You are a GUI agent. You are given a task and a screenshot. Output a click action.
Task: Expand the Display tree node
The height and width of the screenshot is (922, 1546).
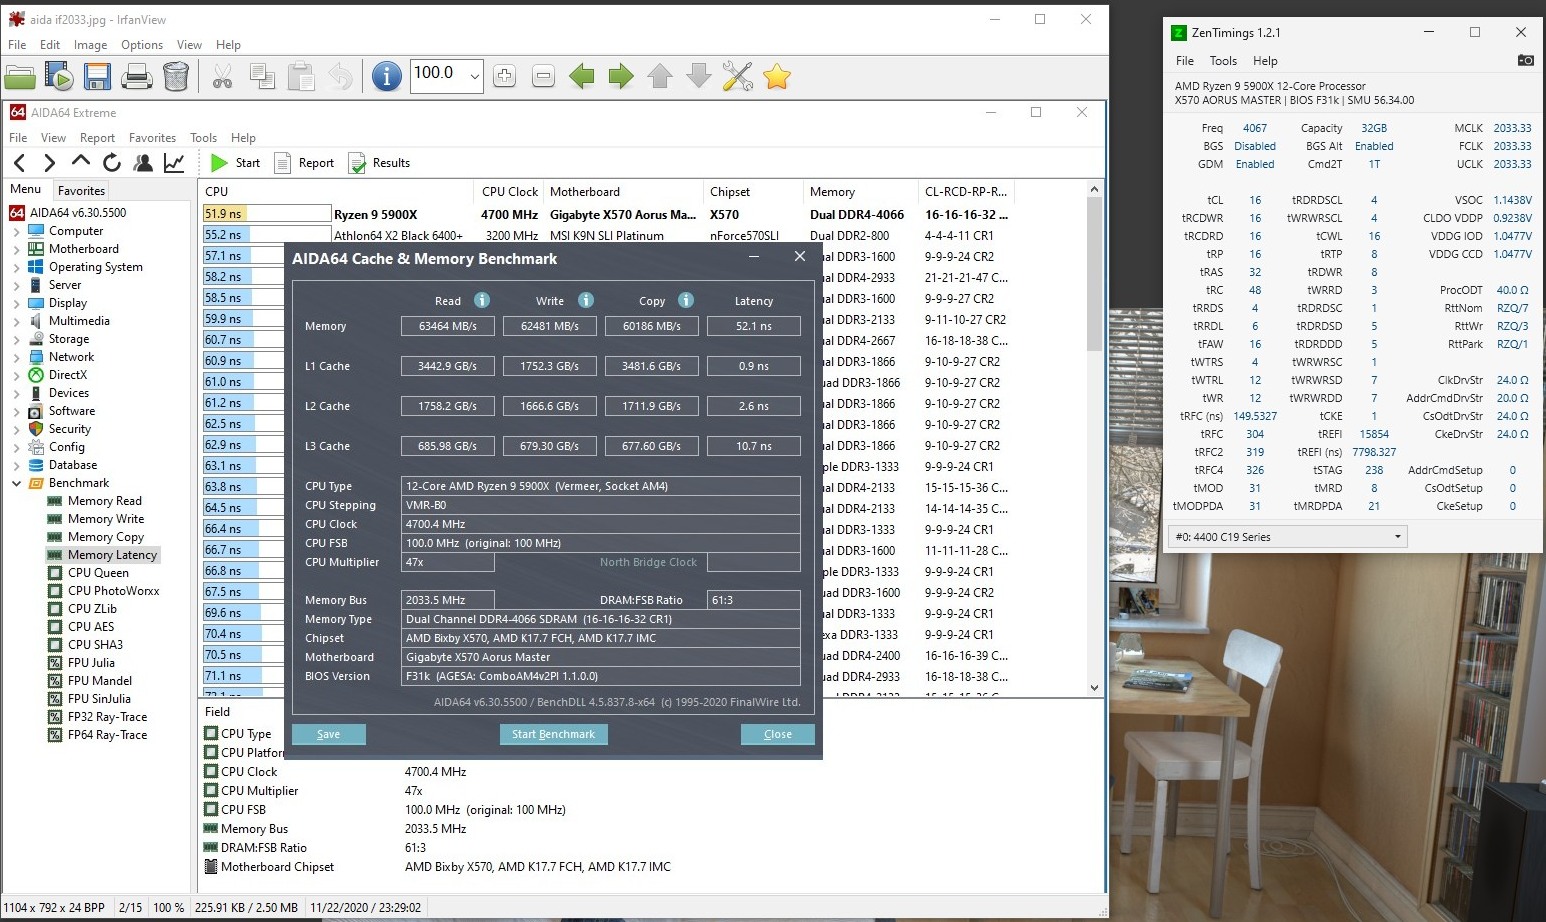click(16, 303)
